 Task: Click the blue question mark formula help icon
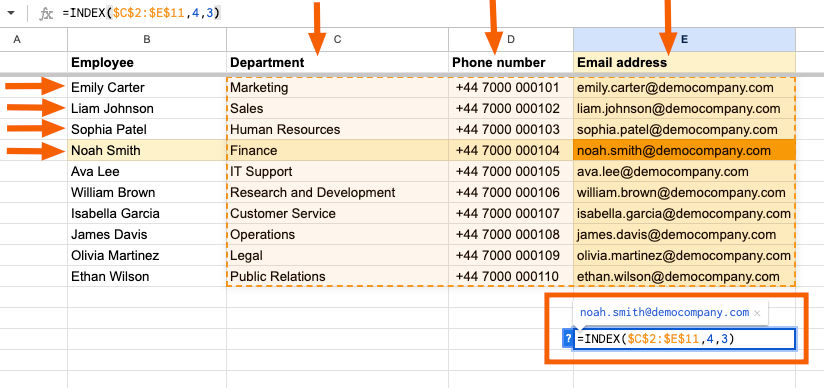pyautogui.click(x=568, y=338)
